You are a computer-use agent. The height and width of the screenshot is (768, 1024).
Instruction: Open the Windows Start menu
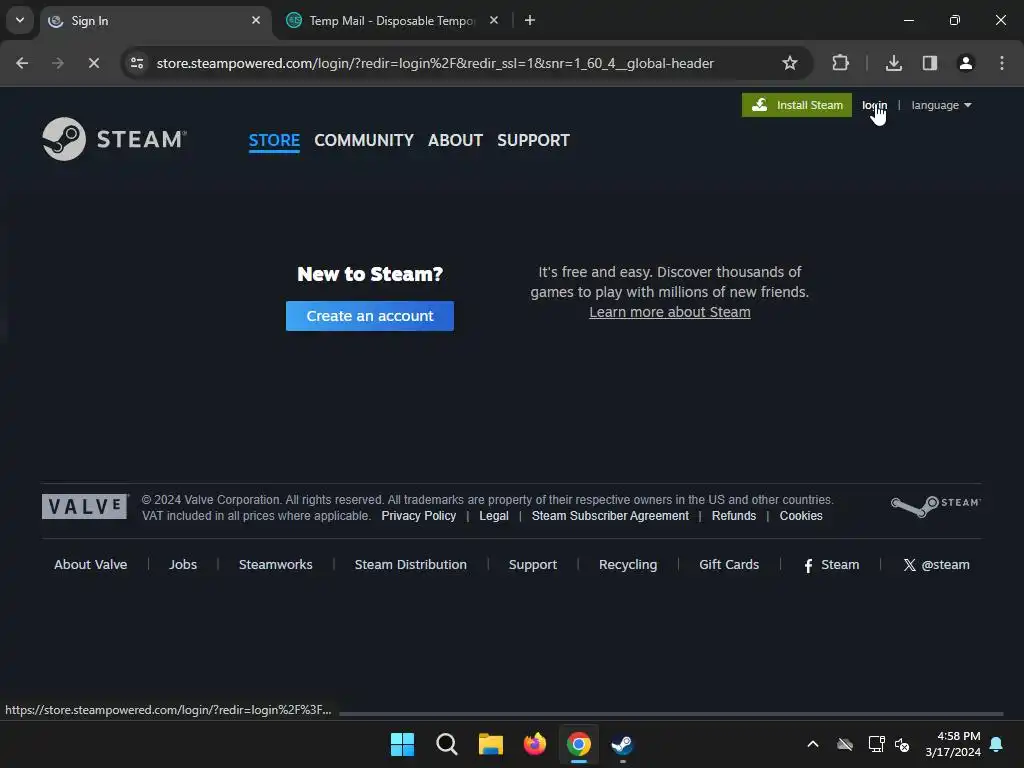coord(402,744)
